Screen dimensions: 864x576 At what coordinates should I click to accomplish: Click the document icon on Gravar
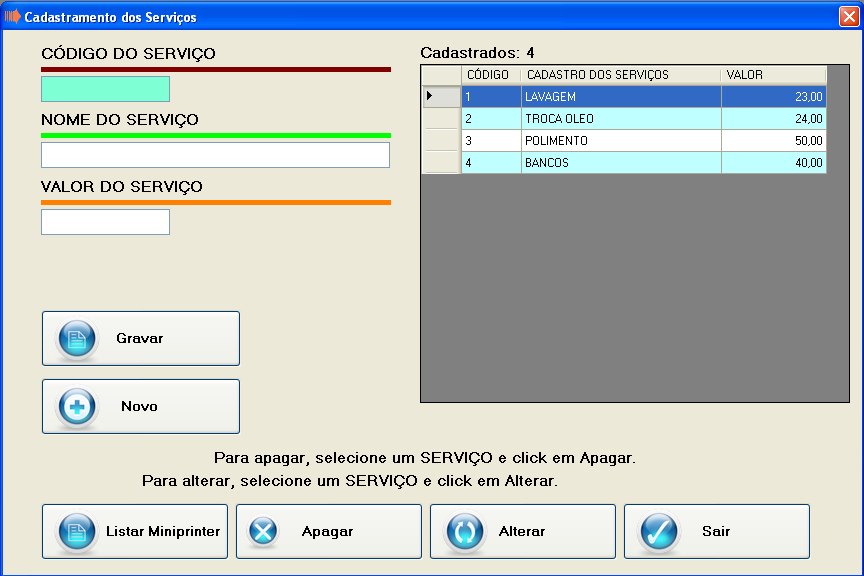tap(77, 338)
